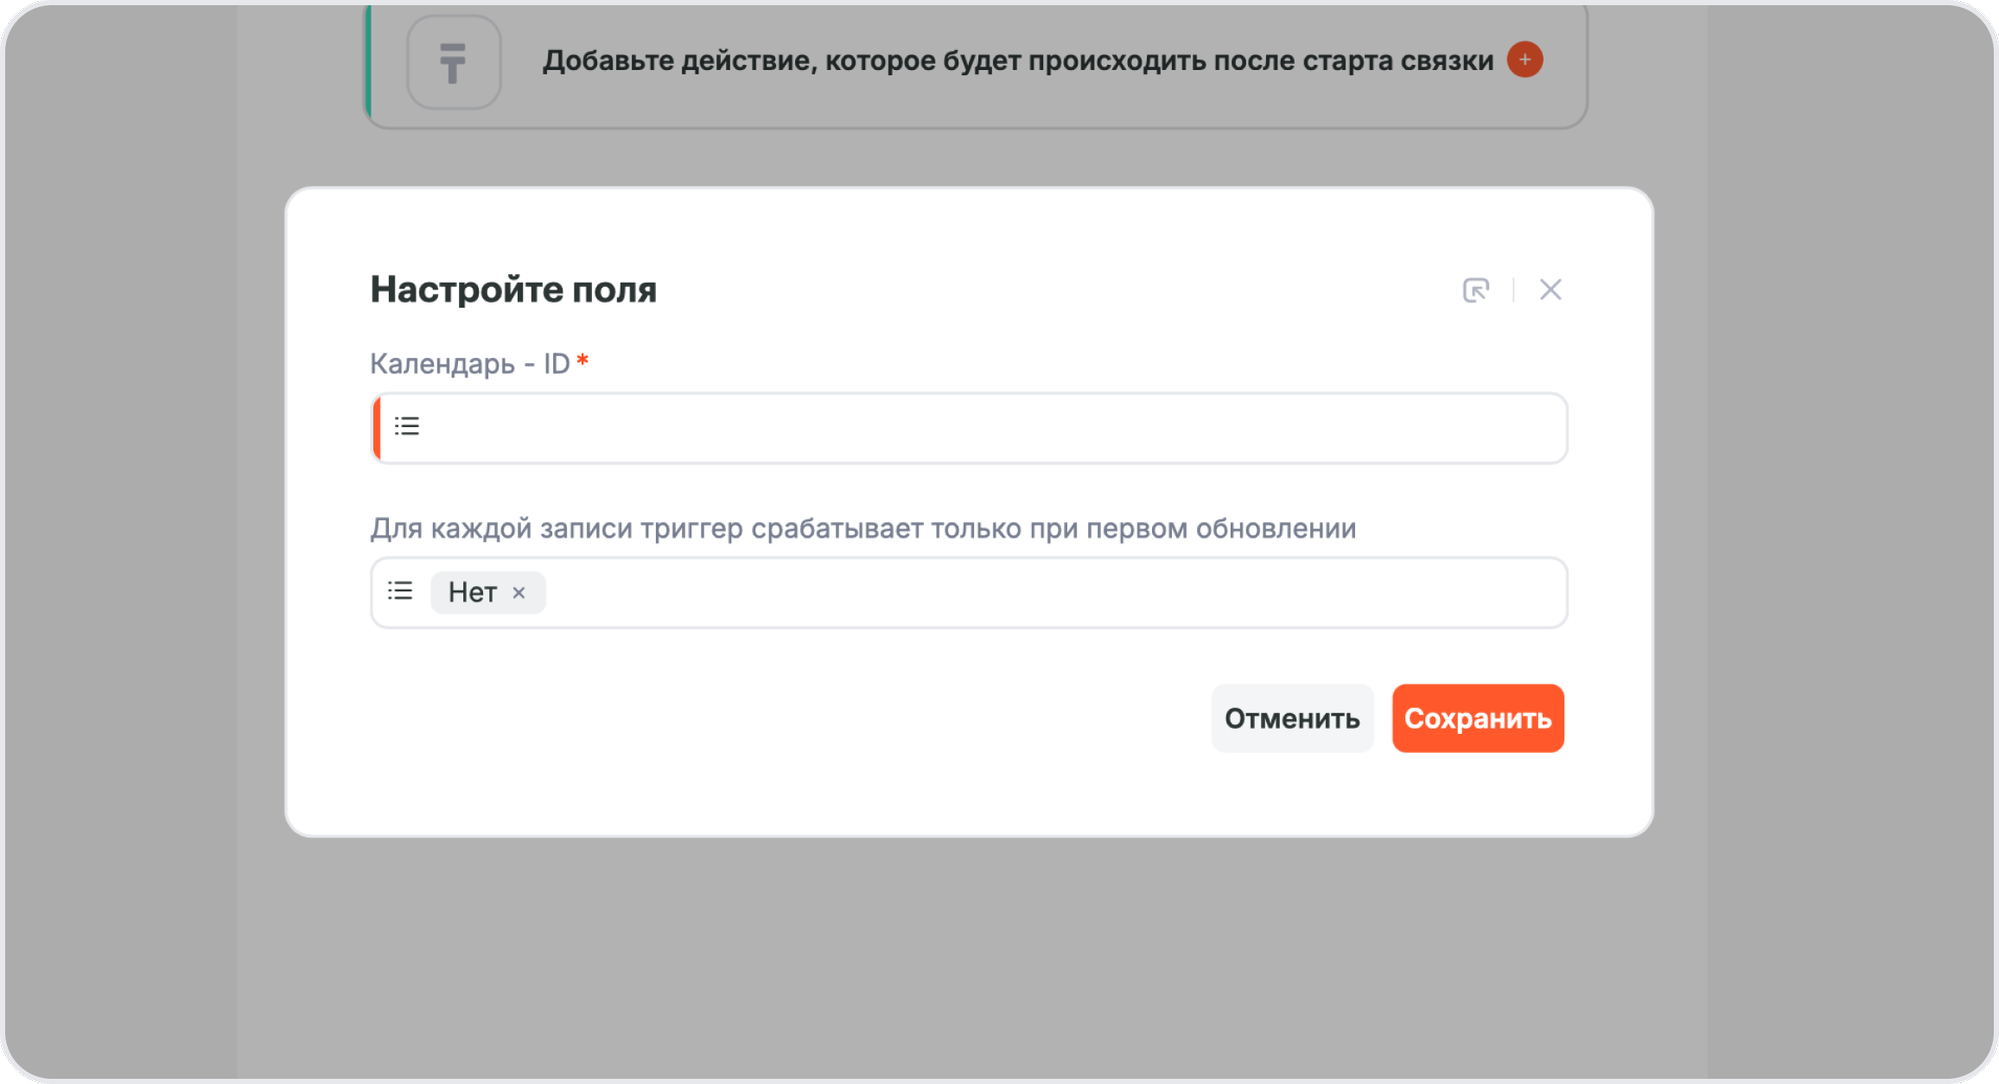Screen dimensions: 1999x1084
Task: Click the list icon in the trigger update field
Action: (399, 591)
